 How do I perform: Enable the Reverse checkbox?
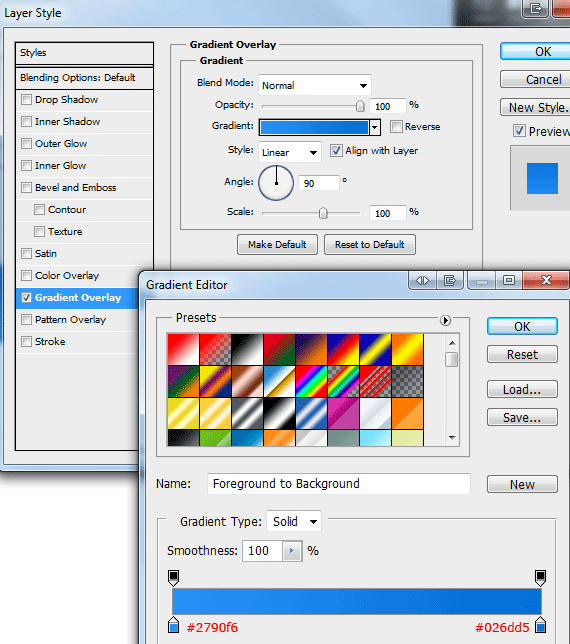tap(396, 126)
